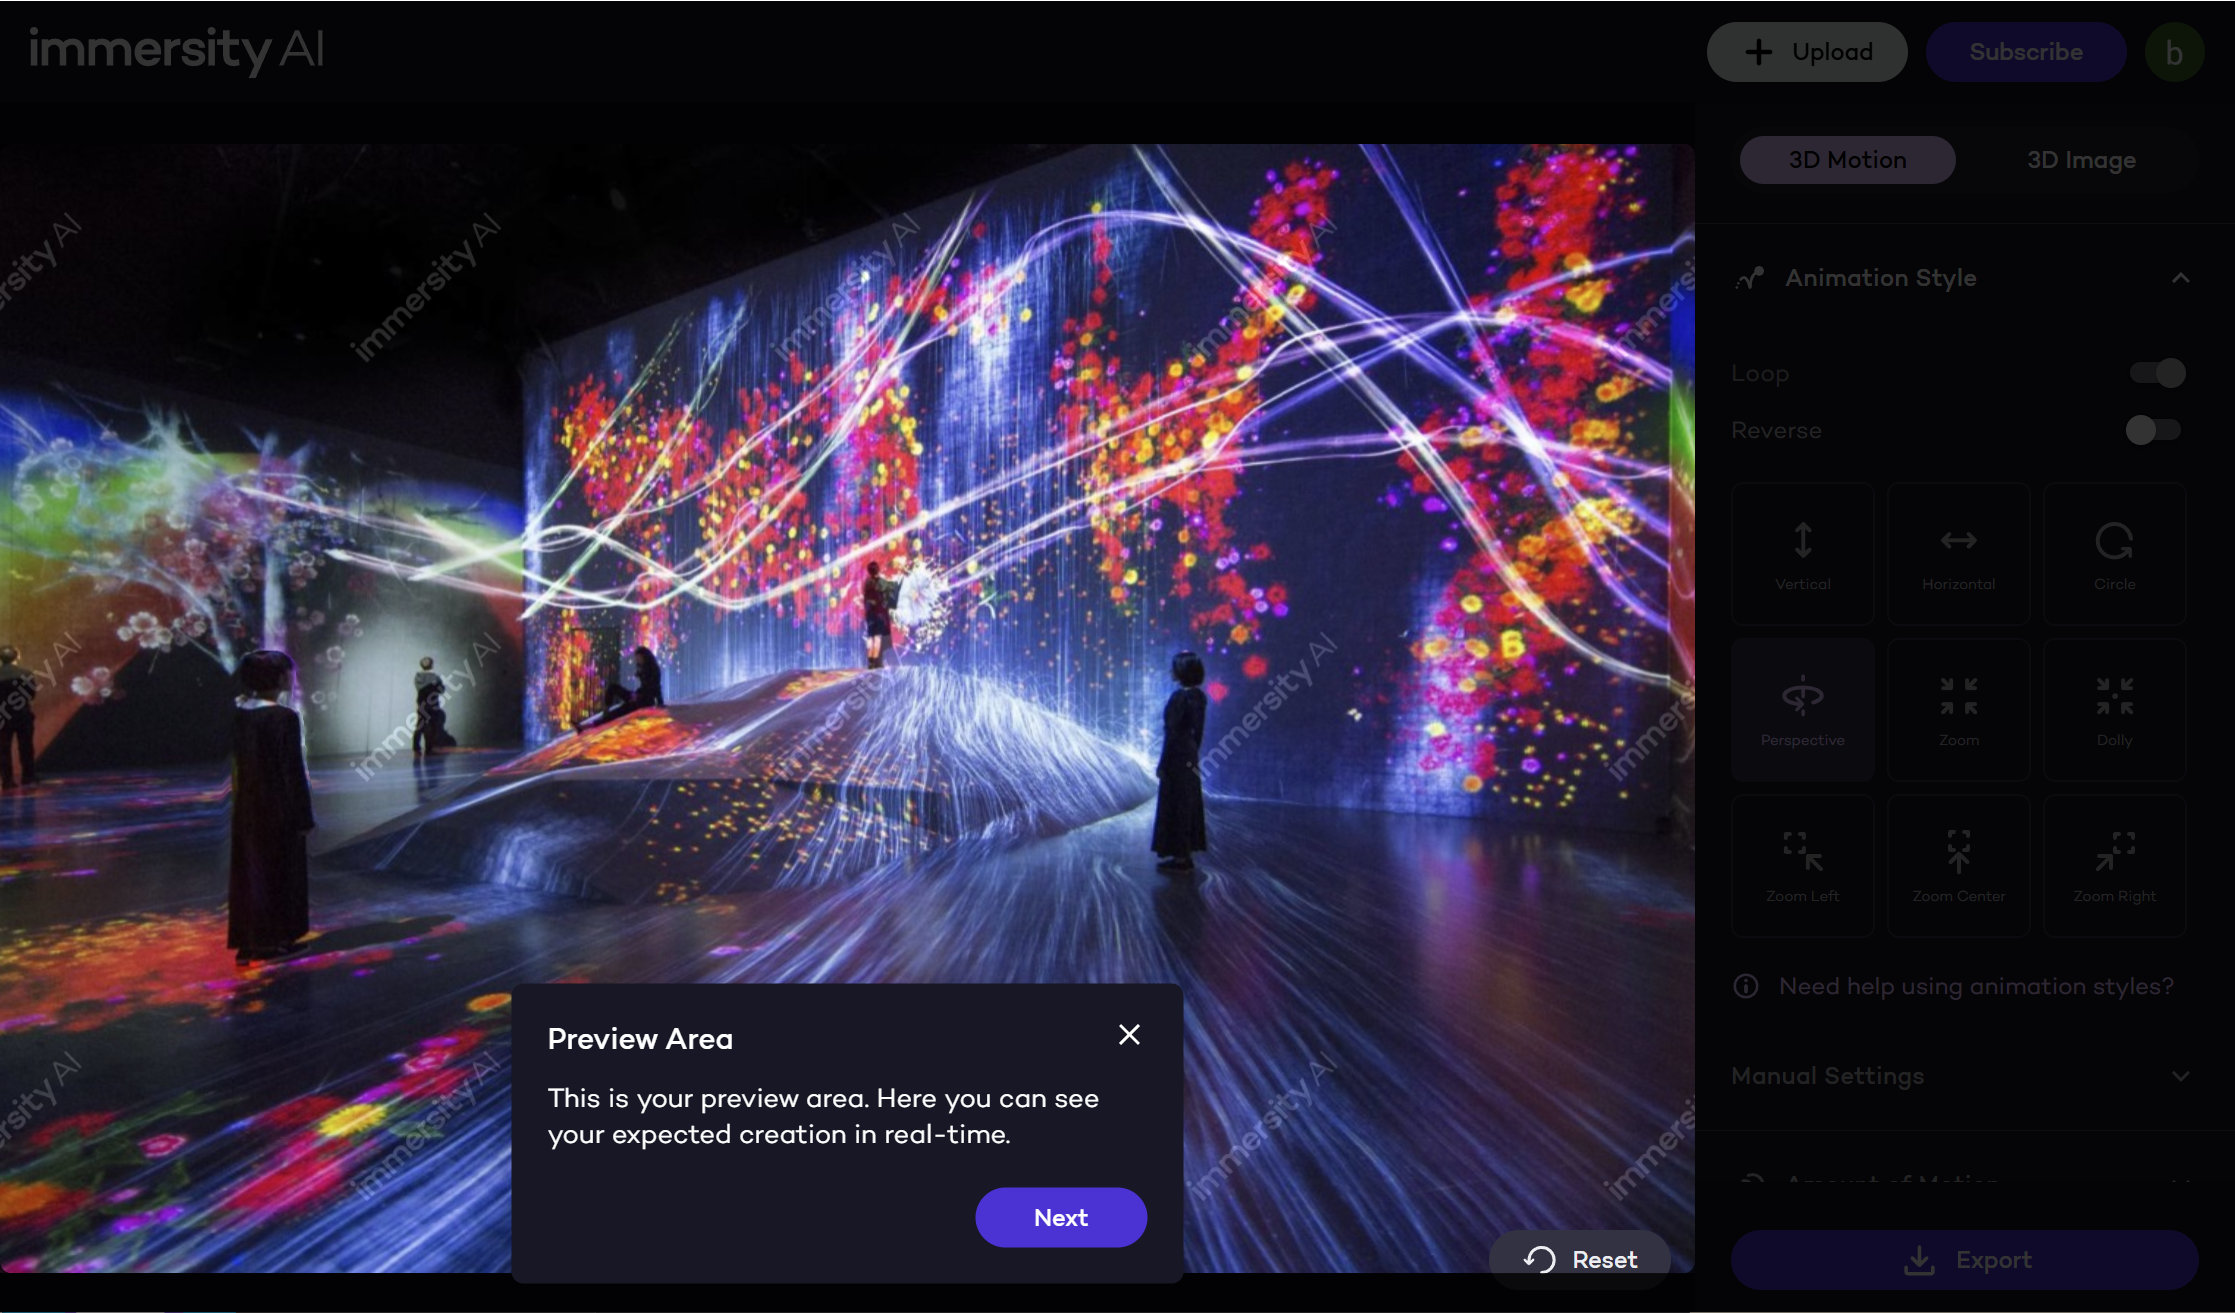Click Next in the Preview Area dialog
Viewport: 2235px width, 1313px height.
point(1060,1217)
